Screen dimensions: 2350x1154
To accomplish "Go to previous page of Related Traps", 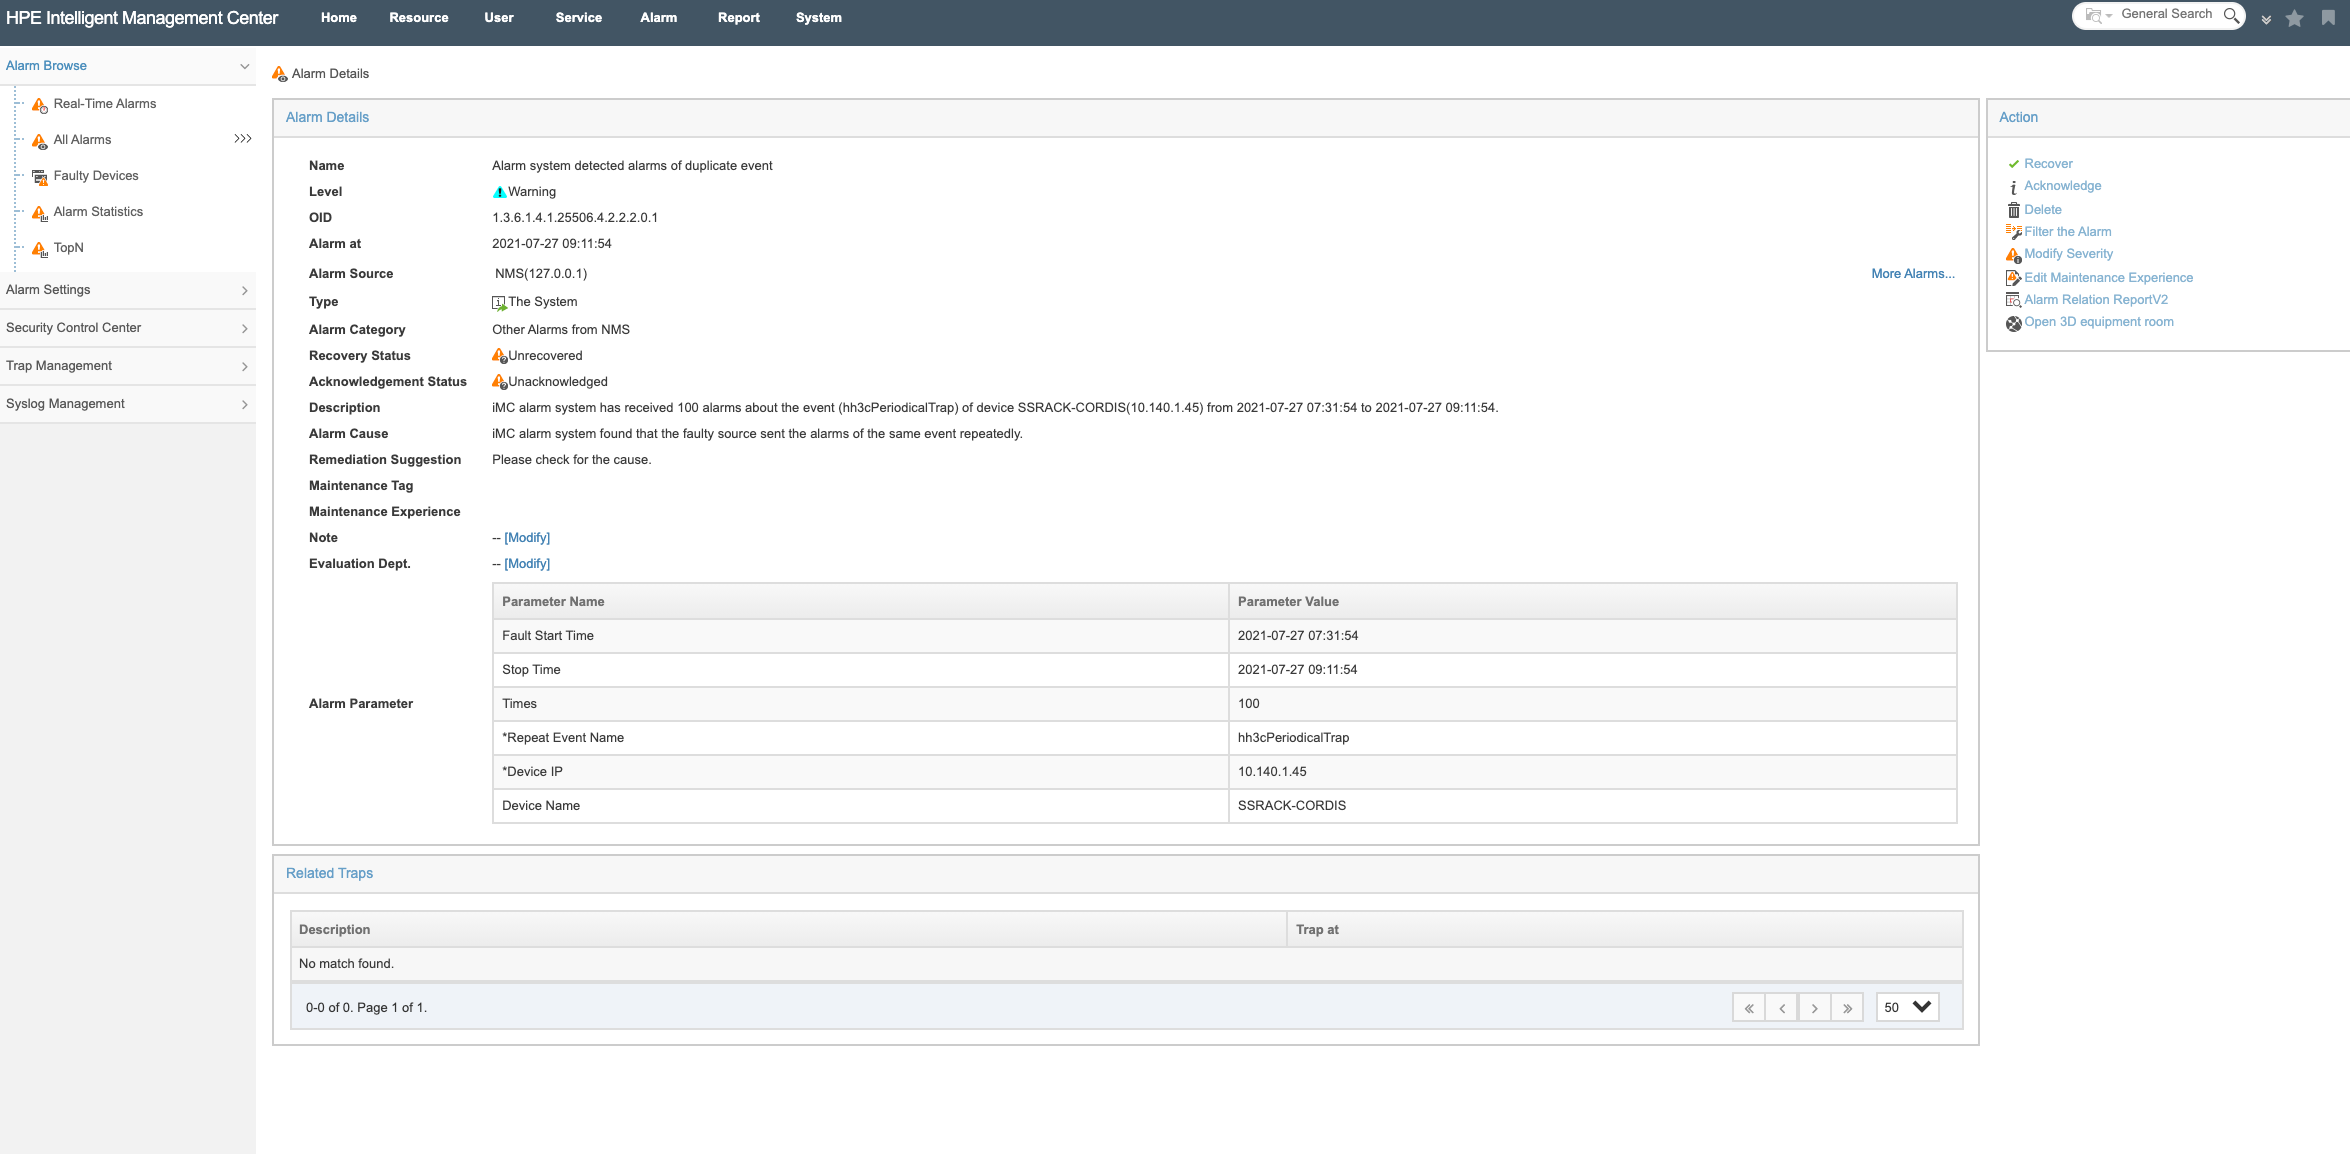I will pos(1782,1008).
